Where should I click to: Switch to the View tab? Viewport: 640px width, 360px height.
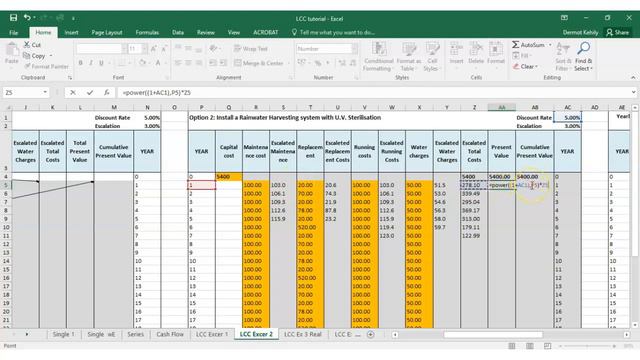tap(234, 32)
